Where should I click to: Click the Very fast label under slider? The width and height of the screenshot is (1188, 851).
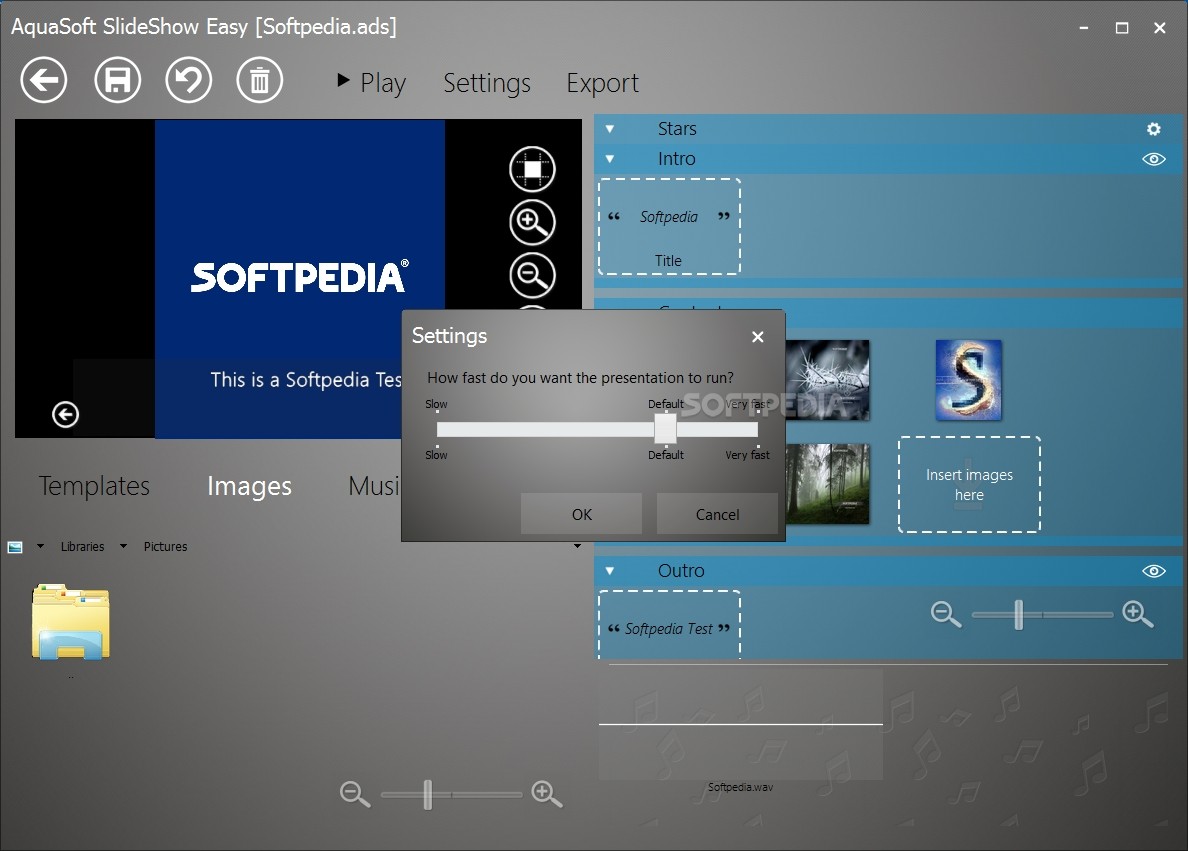pyautogui.click(x=747, y=455)
